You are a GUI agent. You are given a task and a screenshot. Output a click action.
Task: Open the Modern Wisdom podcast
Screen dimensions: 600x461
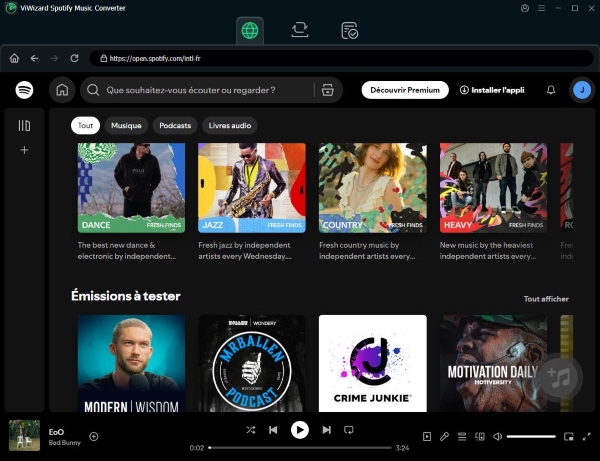pos(131,363)
